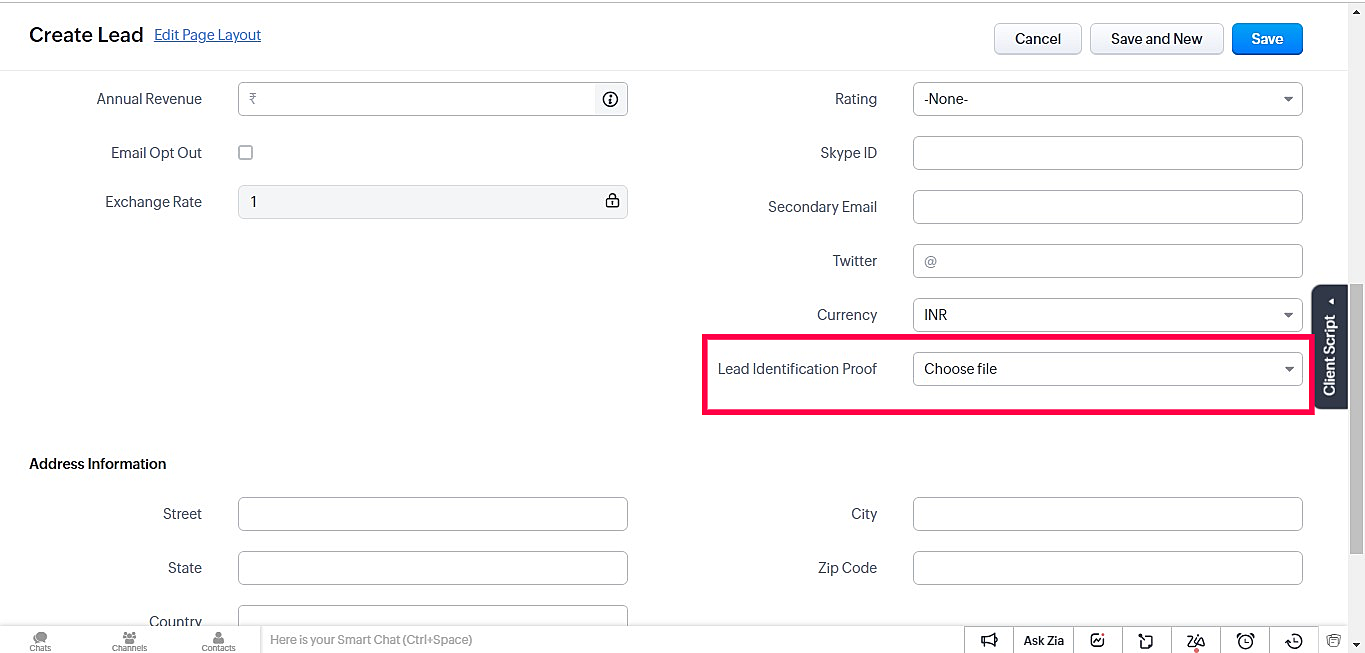Click the Annual Revenue info icon
The image size is (1365, 653).
pos(610,99)
